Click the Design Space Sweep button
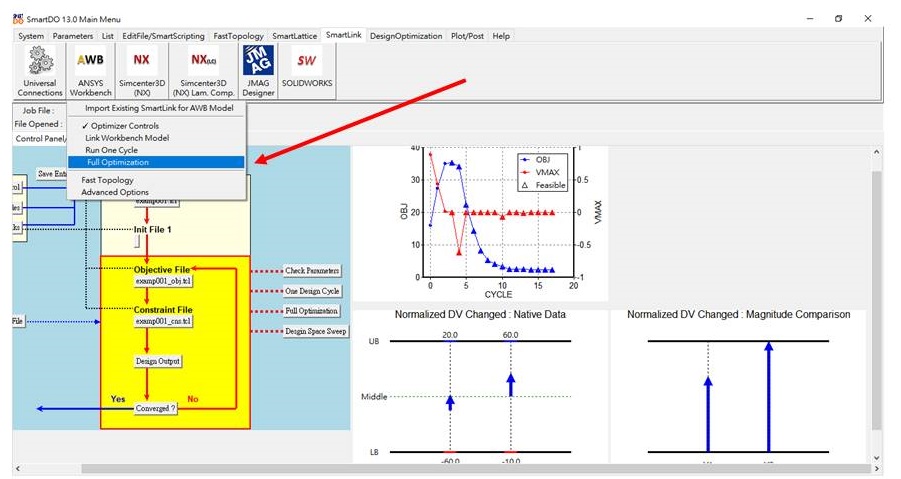 tap(314, 331)
